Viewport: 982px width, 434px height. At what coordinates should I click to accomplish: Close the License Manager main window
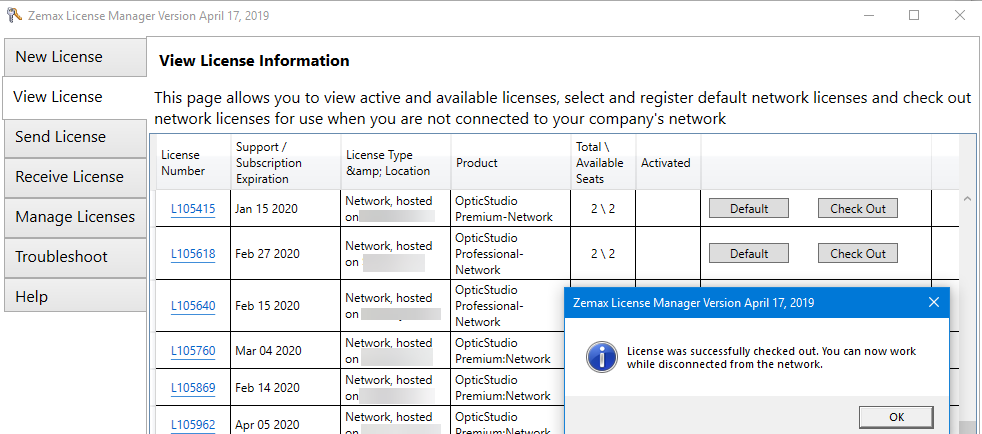click(x=959, y=16)
